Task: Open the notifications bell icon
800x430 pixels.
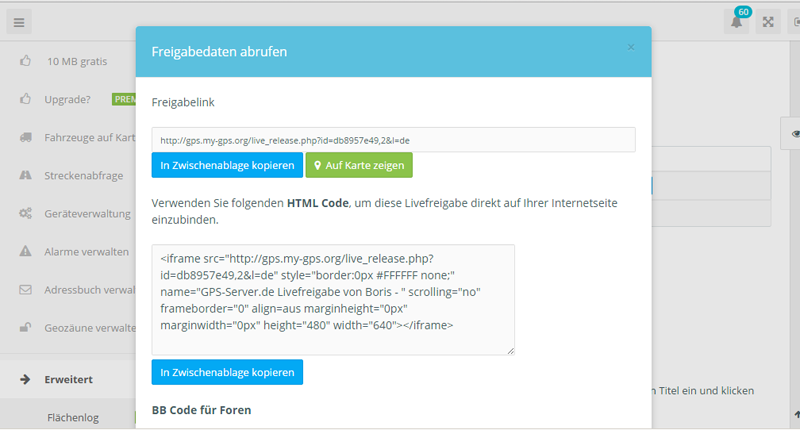Action: coord(737,22)
